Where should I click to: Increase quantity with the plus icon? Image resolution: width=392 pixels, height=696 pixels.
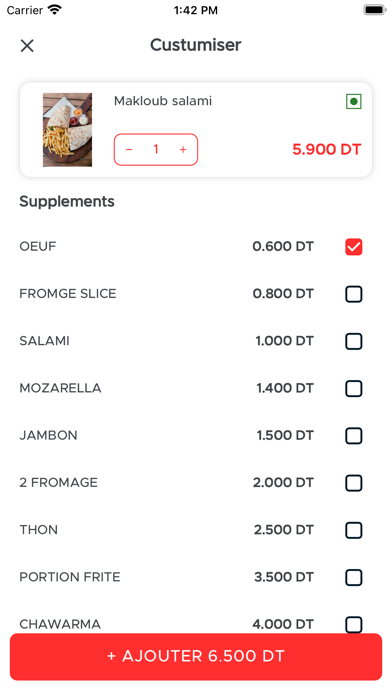pos(183,150)
